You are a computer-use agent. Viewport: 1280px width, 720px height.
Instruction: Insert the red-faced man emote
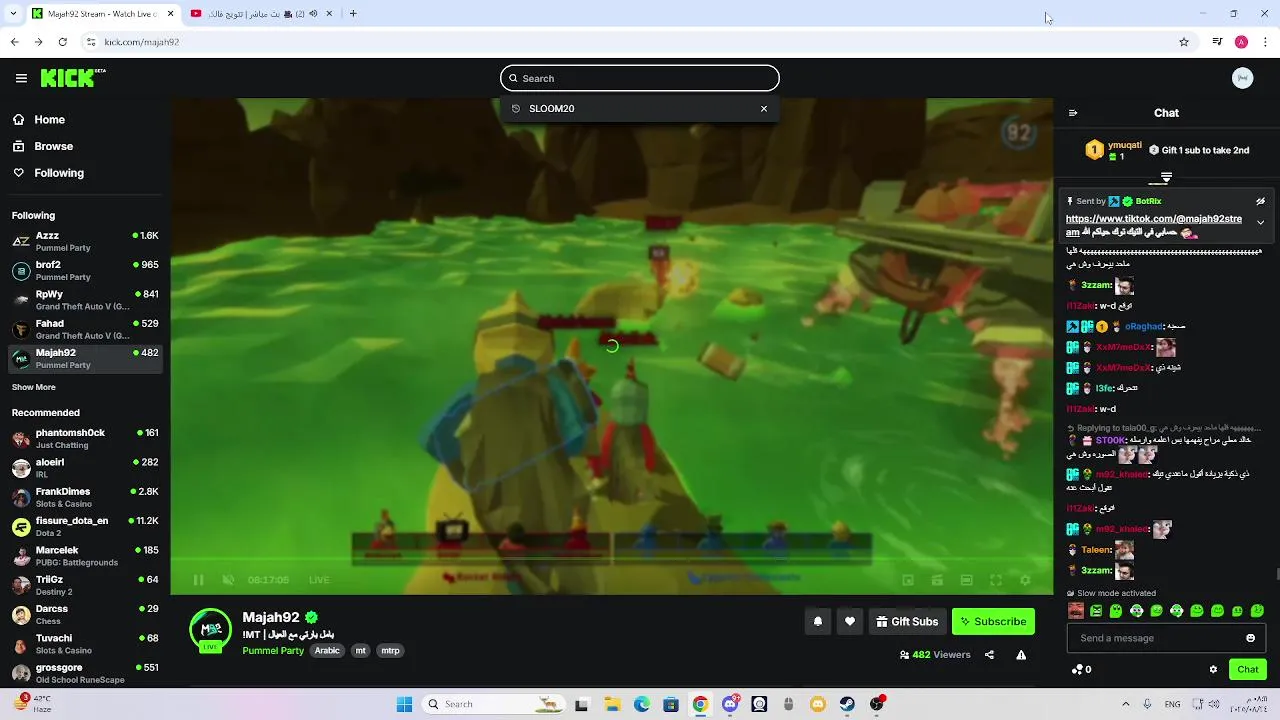coord(1076,610)
